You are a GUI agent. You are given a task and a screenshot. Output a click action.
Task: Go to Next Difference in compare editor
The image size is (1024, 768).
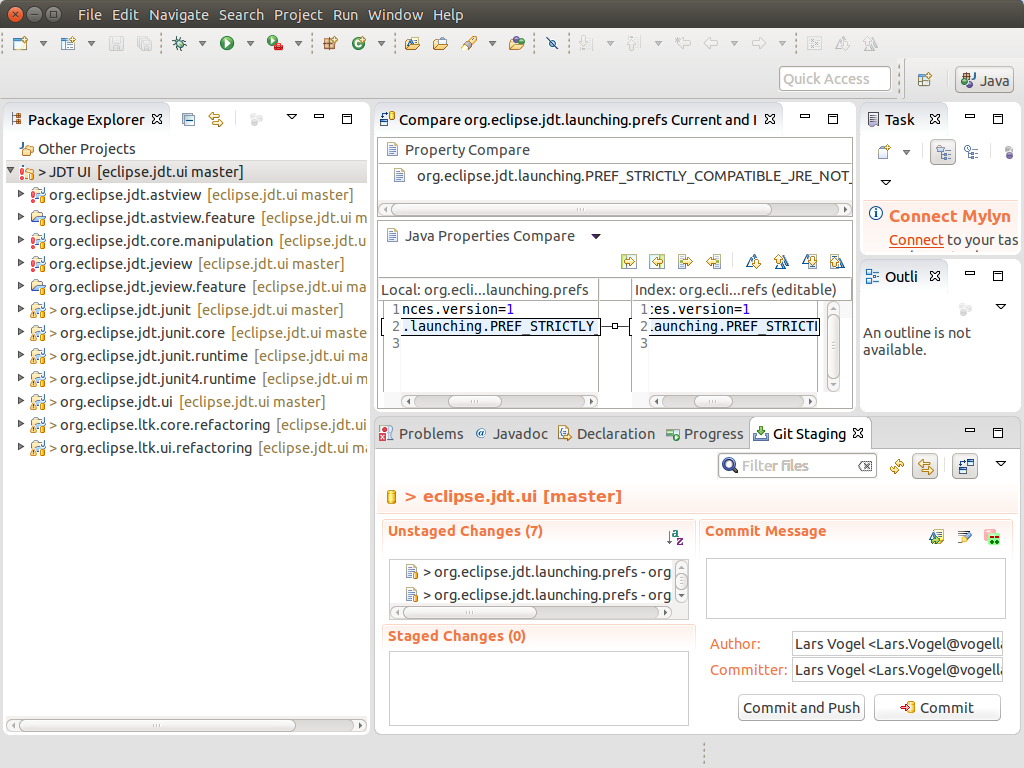(753, 262)
